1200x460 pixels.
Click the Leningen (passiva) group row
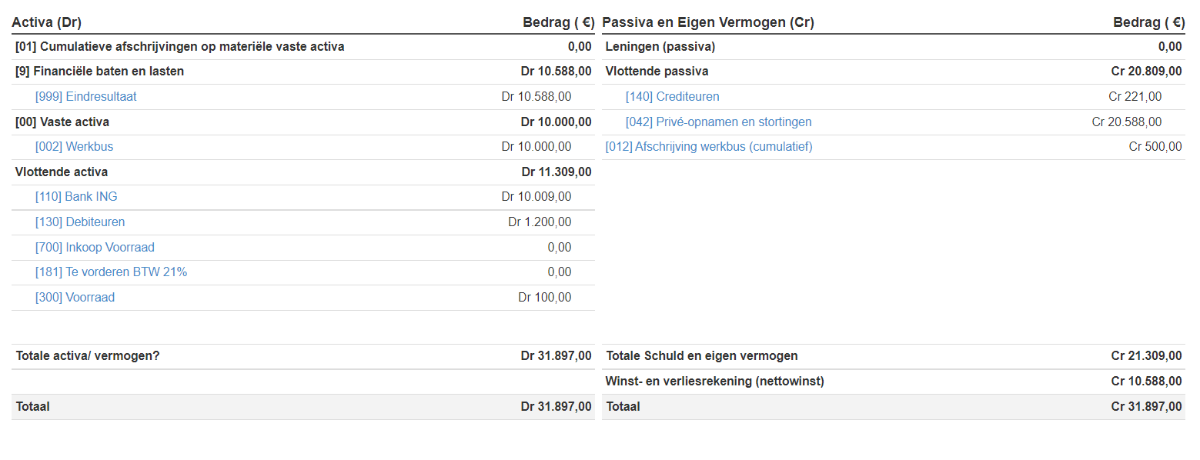pyautogui.click(x=660, y=47)
